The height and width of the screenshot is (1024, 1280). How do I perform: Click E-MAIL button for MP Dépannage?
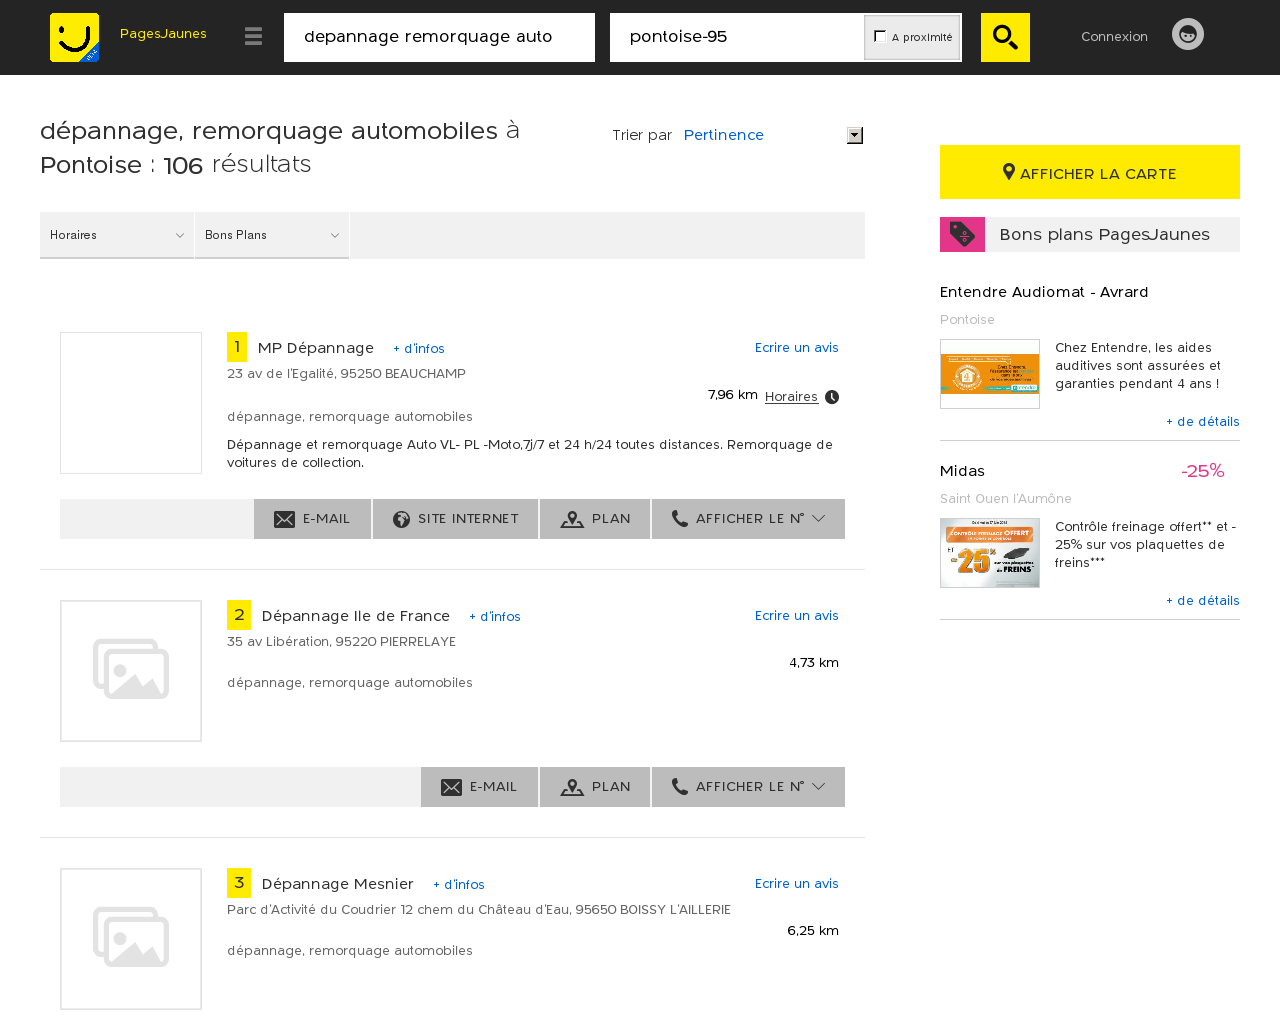click(312, 519)
